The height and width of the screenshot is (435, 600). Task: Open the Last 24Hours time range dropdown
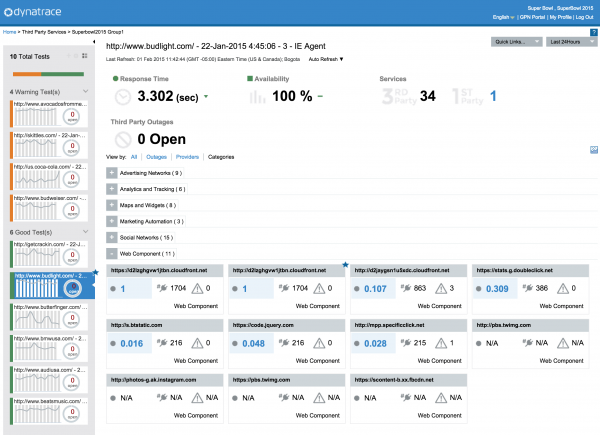click(572, 42)
